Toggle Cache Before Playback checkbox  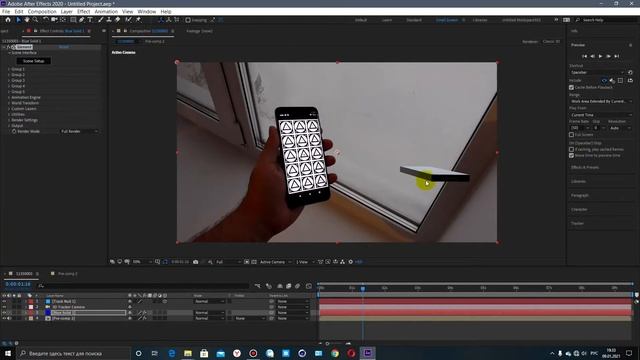(x=571, y=87)
